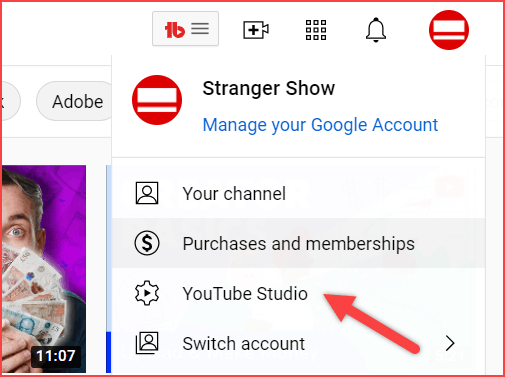
Task: Open the notifications bell
Action: (376, 30)
